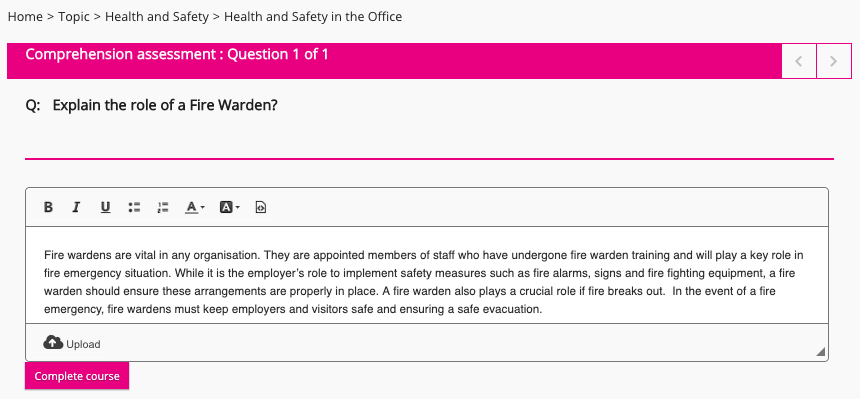
Task: Open the background highlight color dropdown
Action: pos(229,207)
